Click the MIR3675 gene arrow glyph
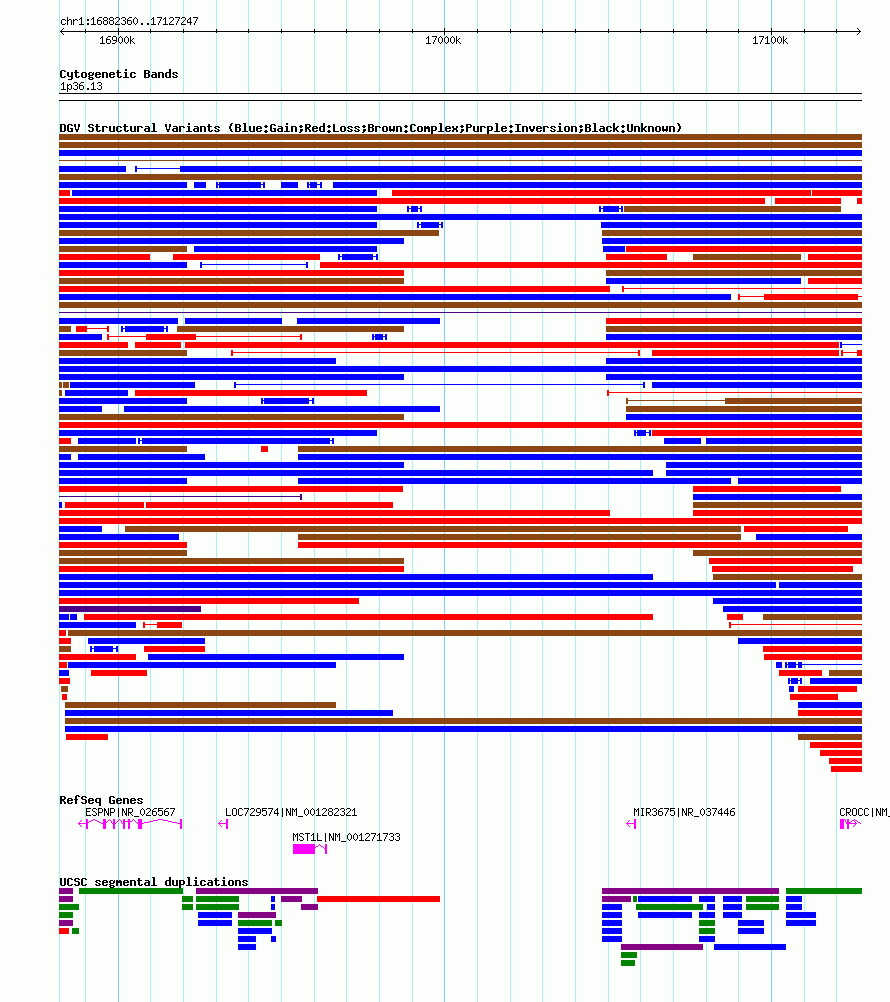The image size is (890, 1002). [x=631, y=824]
